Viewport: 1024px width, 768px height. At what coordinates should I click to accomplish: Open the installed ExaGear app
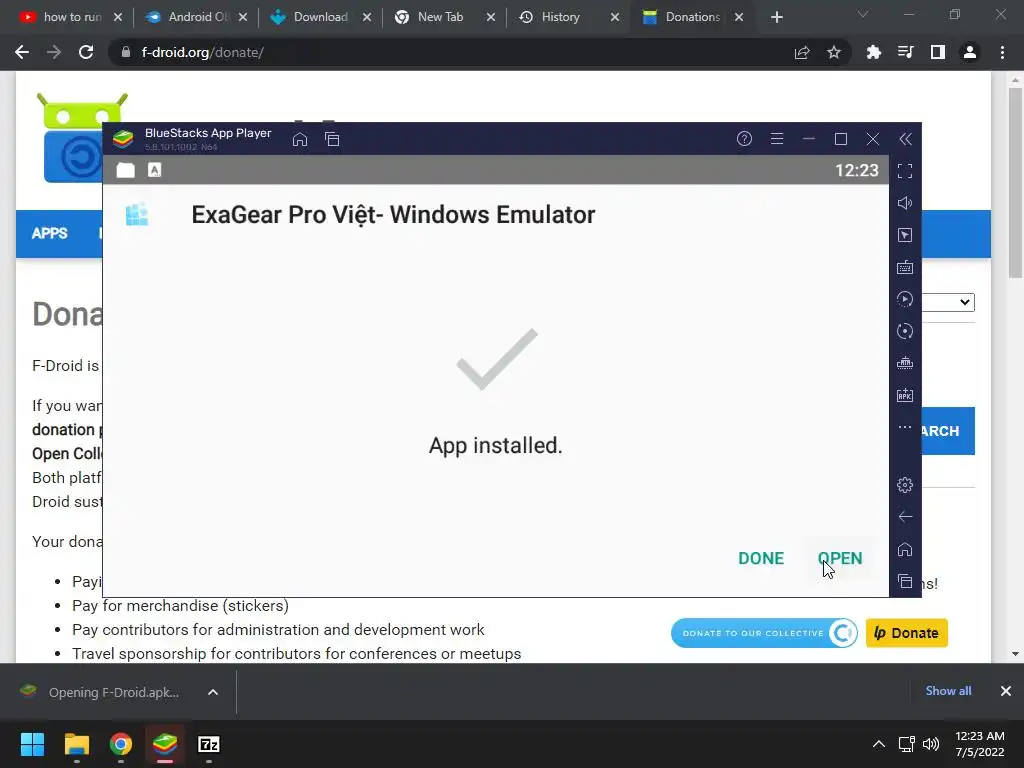[840, 558]
